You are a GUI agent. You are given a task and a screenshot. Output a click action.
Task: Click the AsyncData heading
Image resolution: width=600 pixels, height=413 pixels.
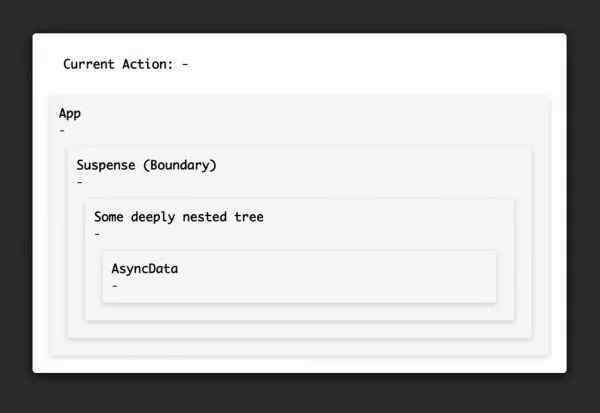[145, 269]
